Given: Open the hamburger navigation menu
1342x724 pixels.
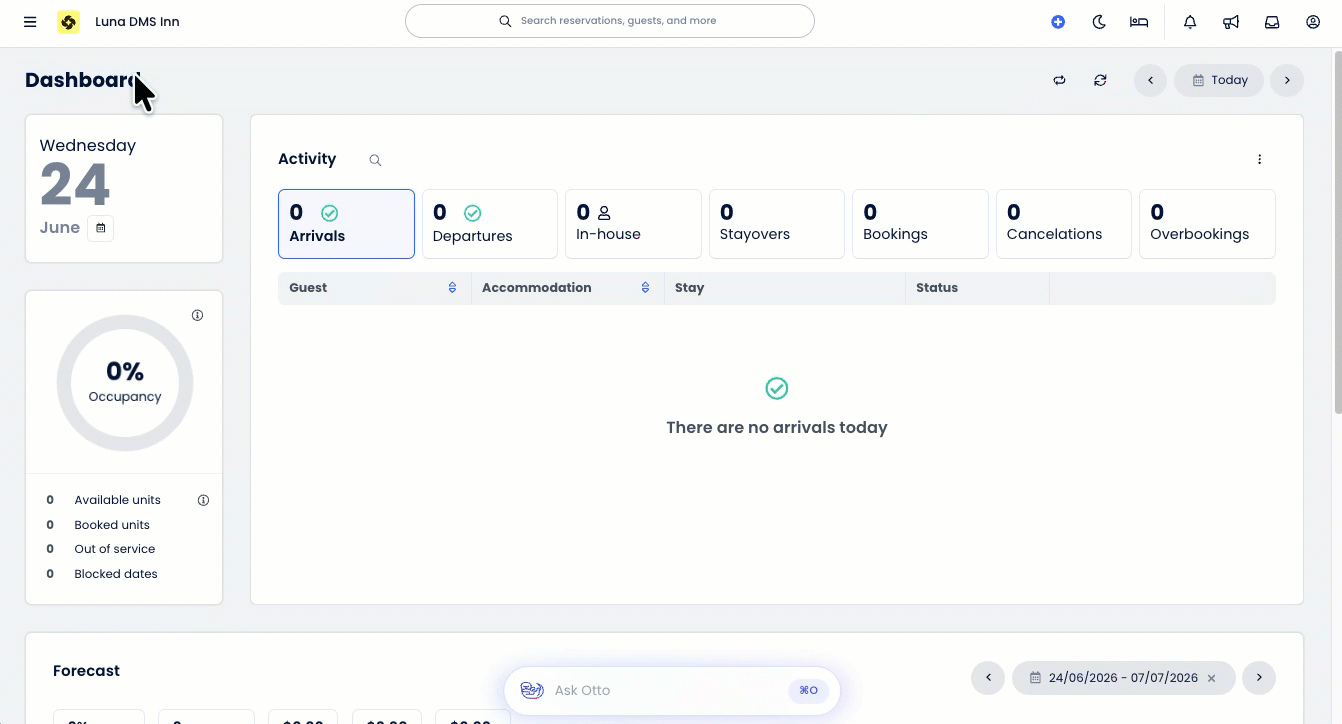Looking at the screenshot, I should click(x=30, y=22).
